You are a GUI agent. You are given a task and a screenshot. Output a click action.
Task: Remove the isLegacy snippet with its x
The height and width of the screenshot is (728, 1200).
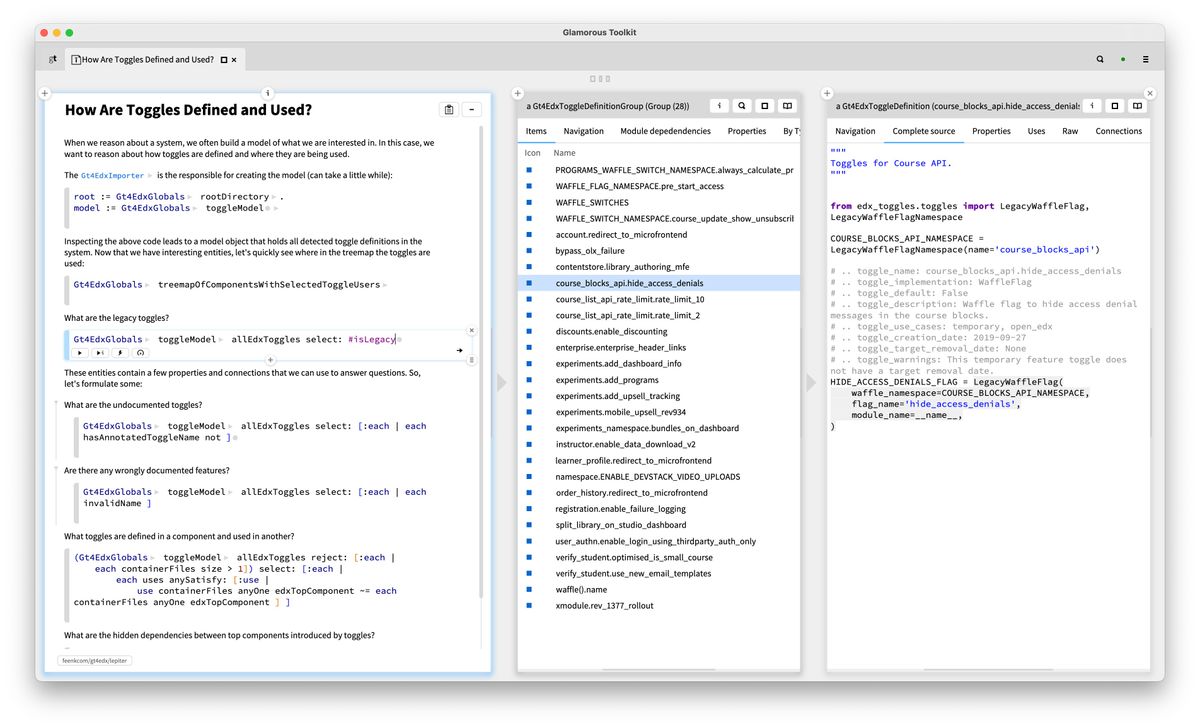tap(472, 330)
